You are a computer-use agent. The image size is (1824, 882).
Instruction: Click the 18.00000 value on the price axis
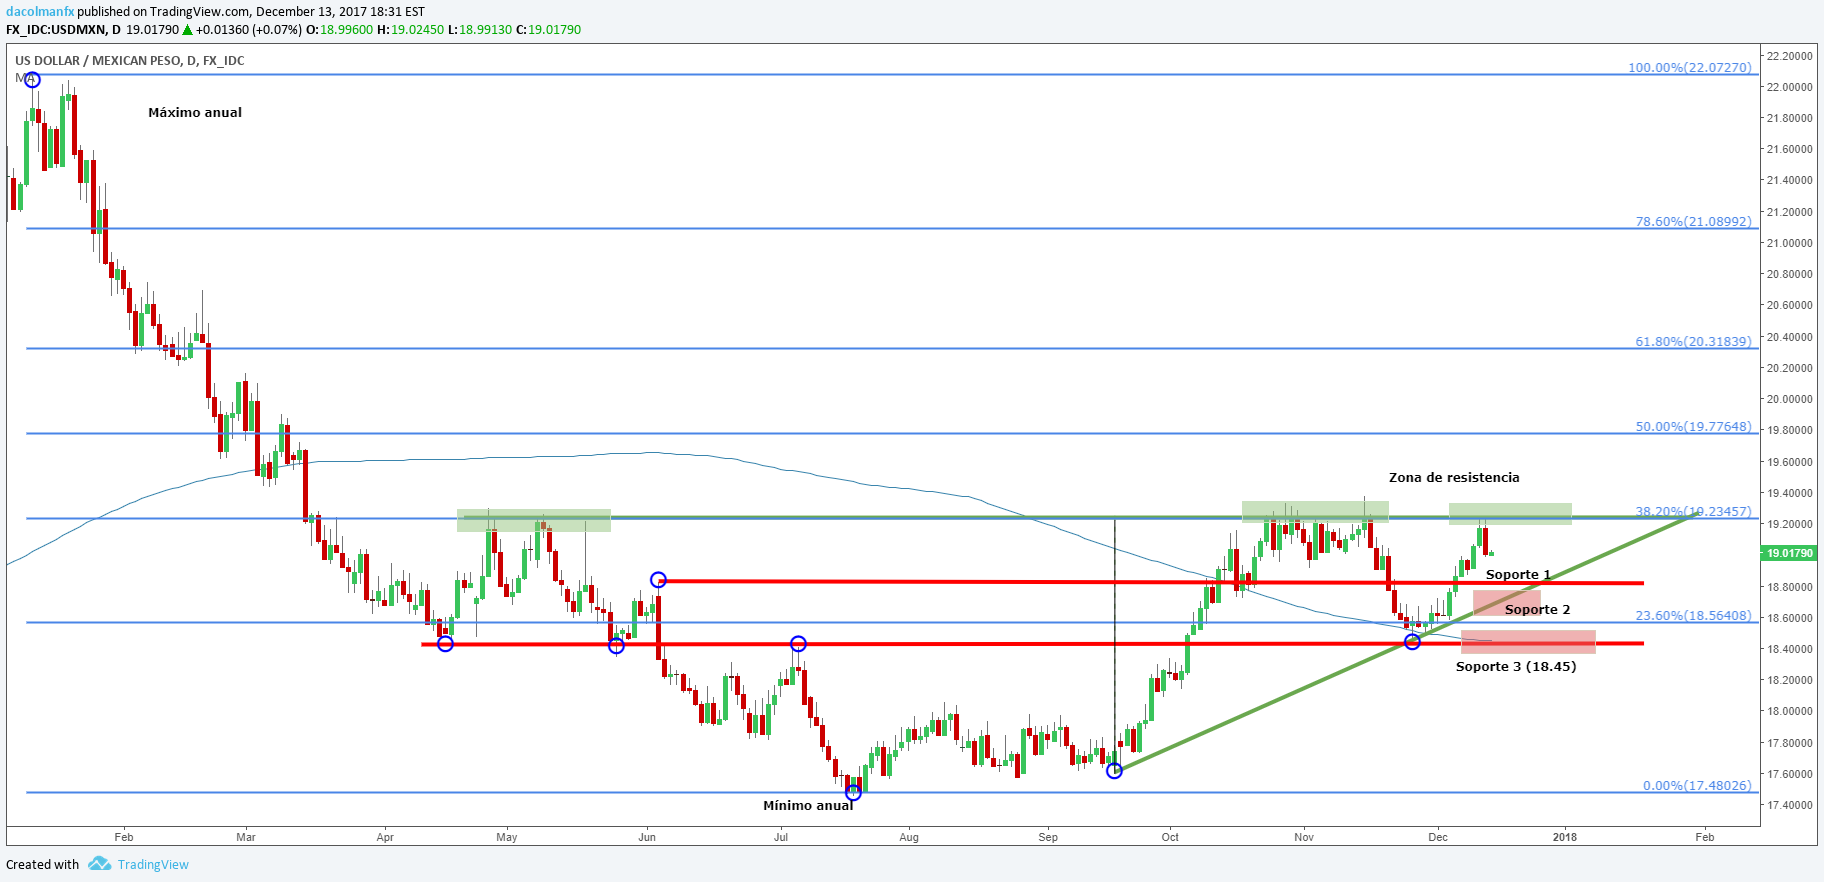[x=1790, y=712]
